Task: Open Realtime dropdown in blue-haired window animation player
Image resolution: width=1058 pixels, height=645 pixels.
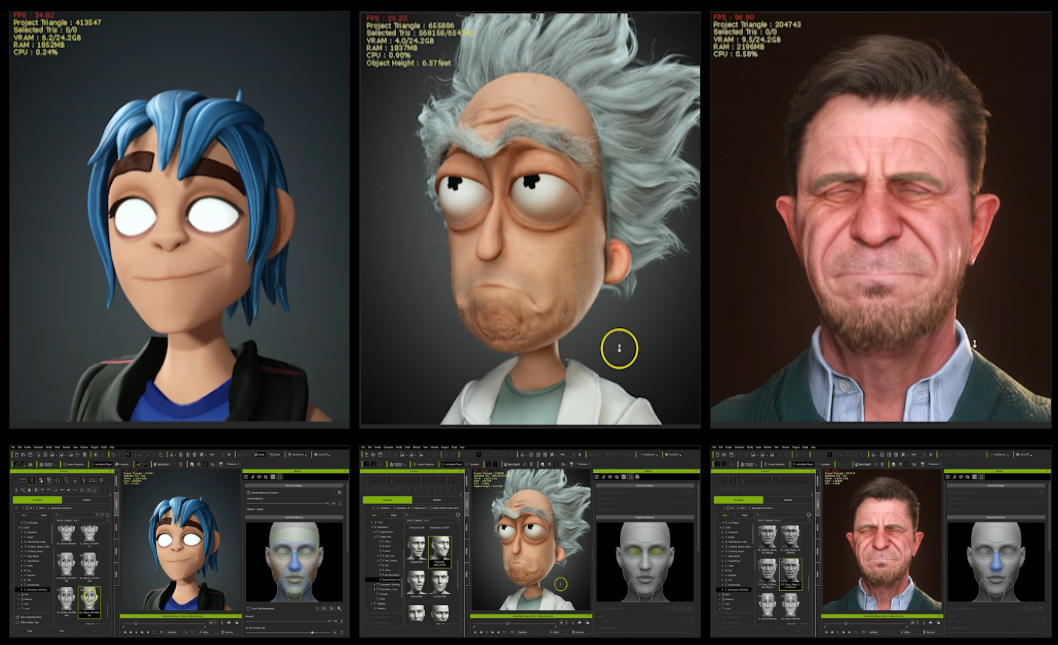Action: (172, 632)
